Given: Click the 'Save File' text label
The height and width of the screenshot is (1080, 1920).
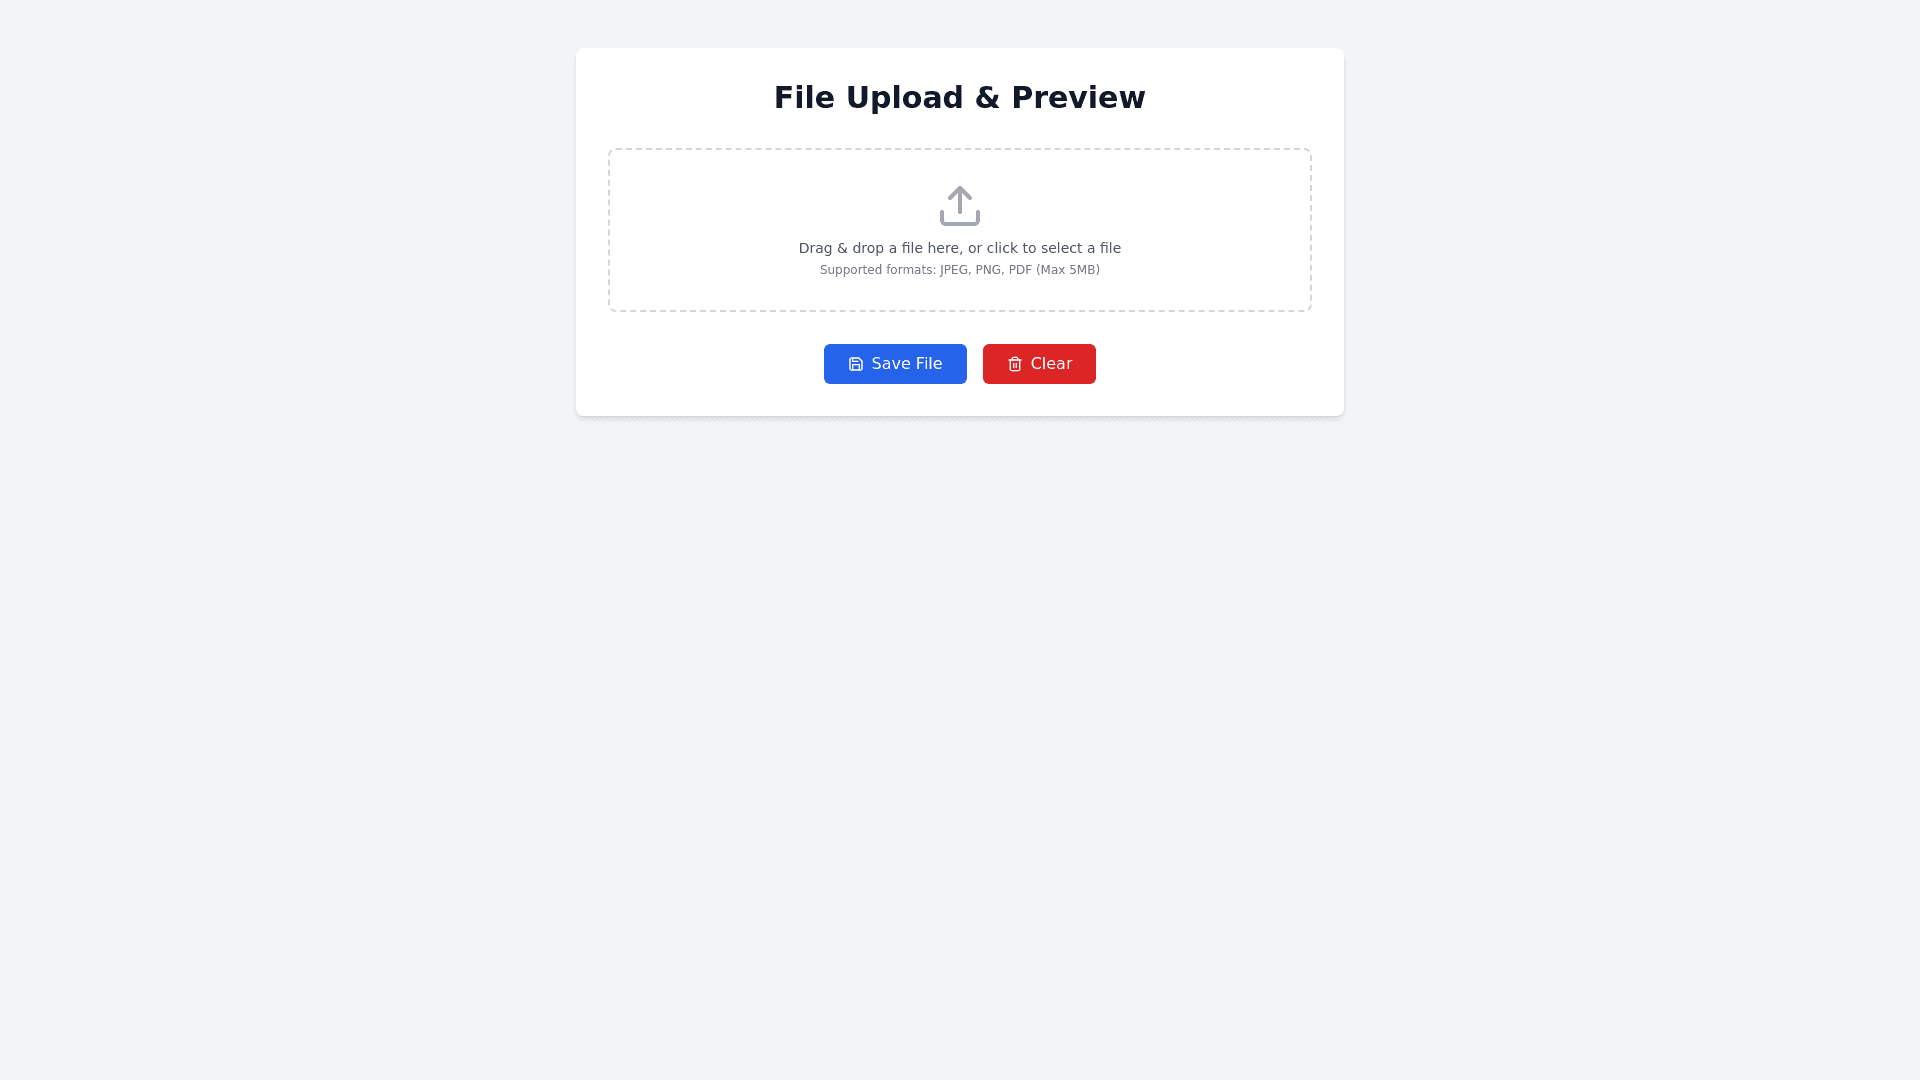Looking at the screenshot, I should pos(907,364).
